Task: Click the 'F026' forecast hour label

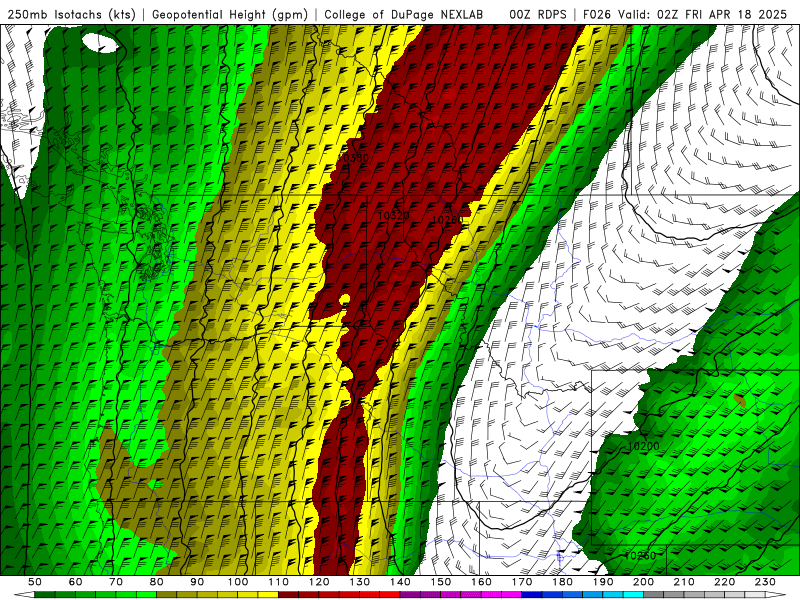Action: 596,14
